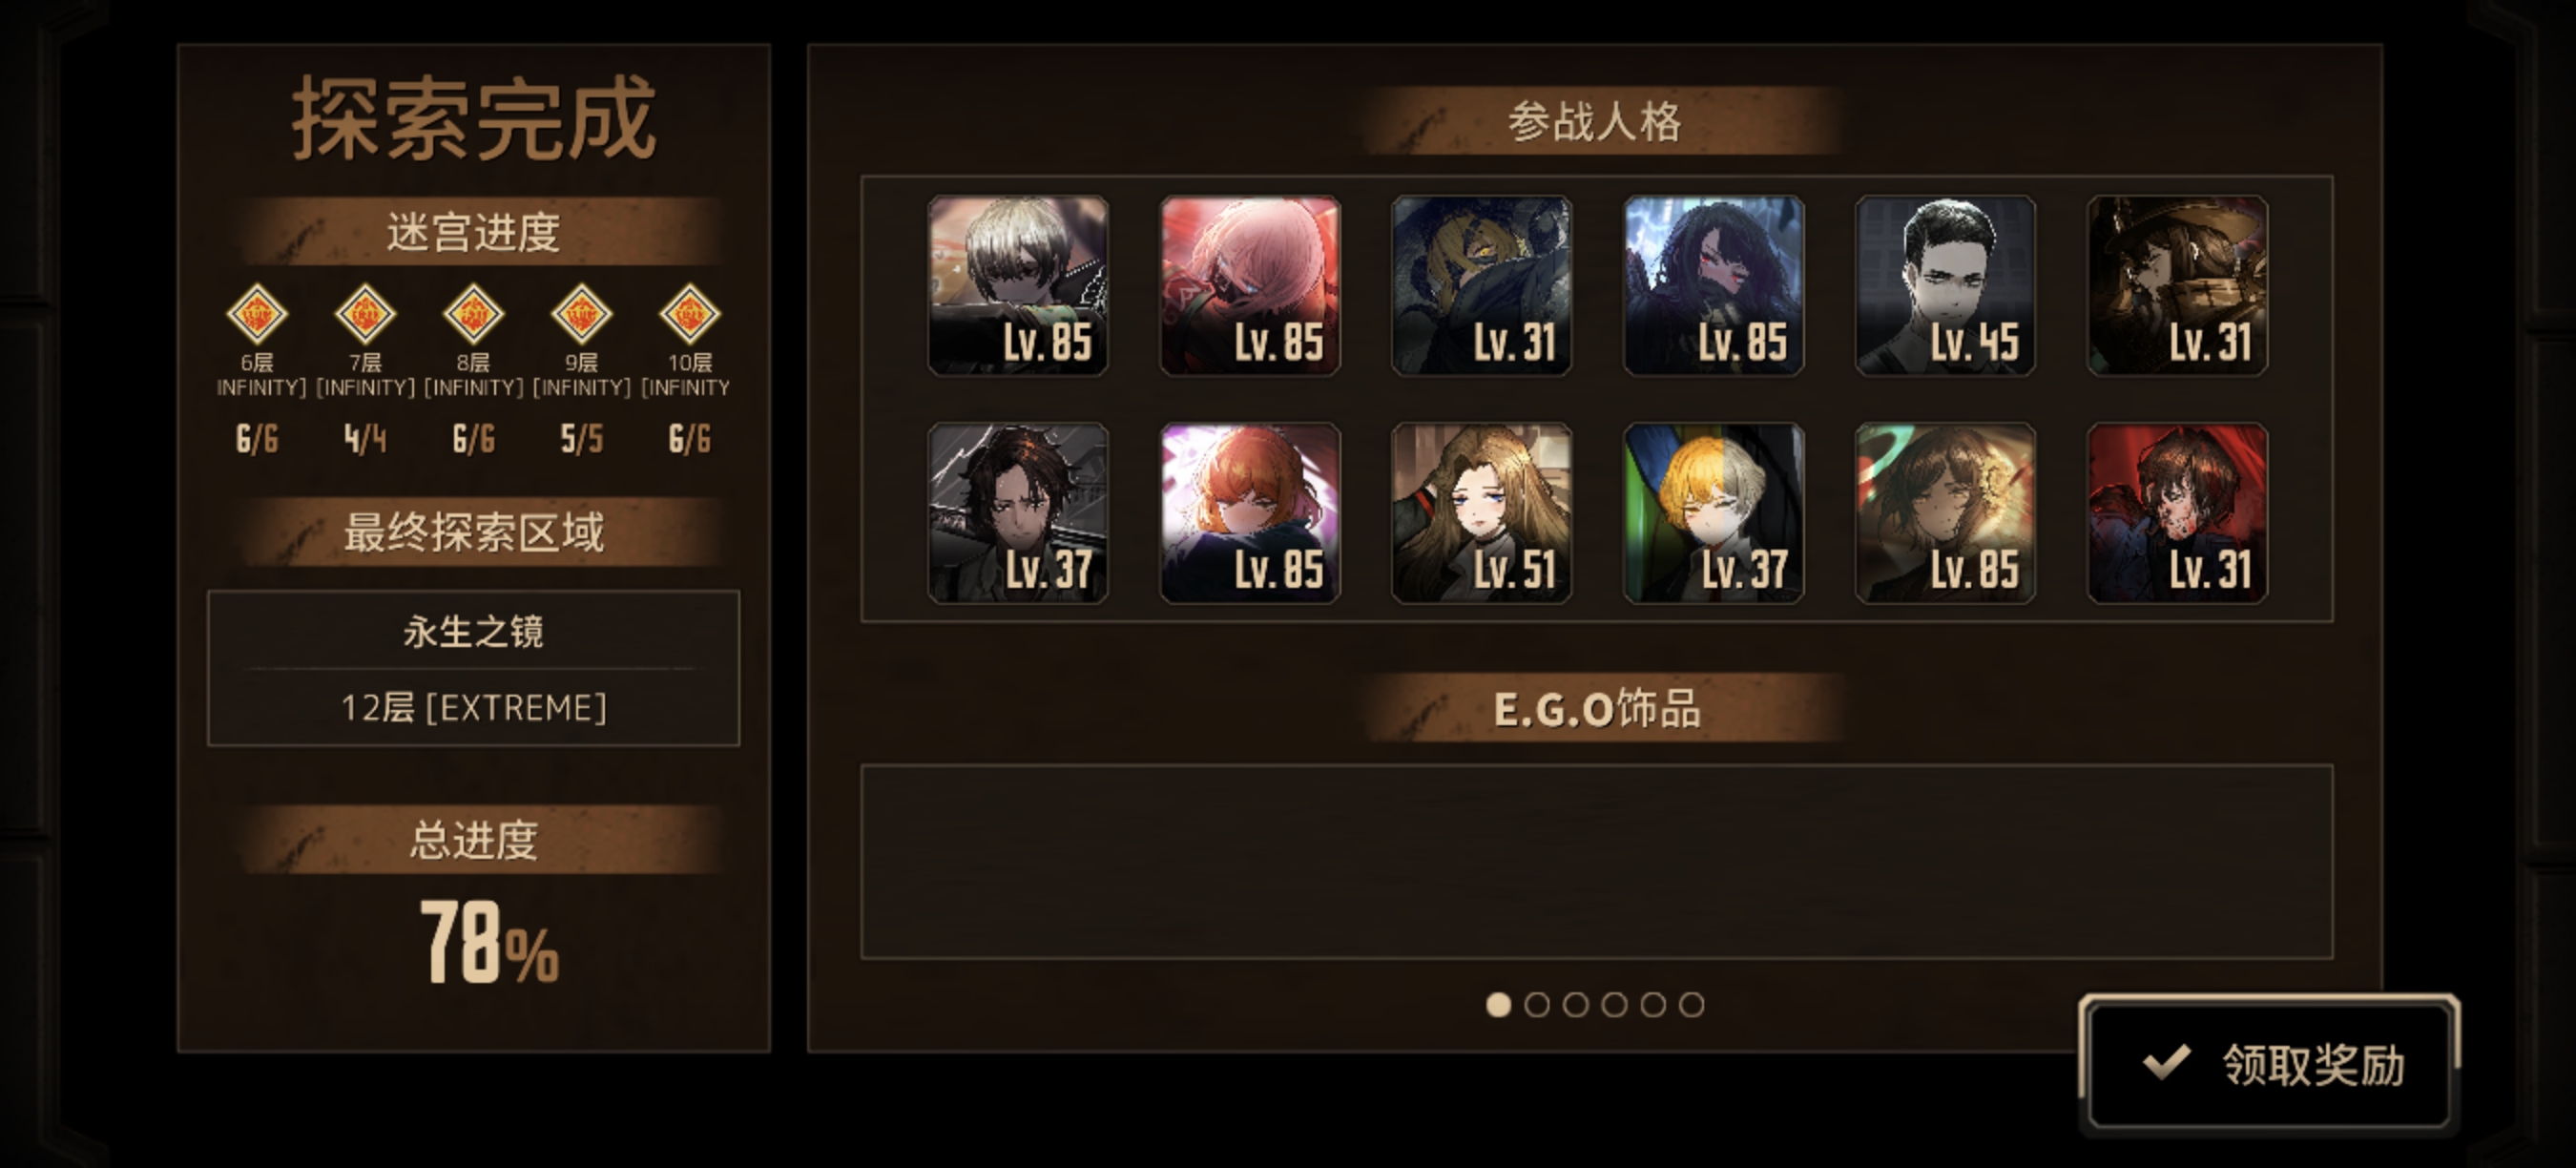Click the 78% total progress value
The height and width of the screenshot is (1168, 2576).
tap(489, 941)
